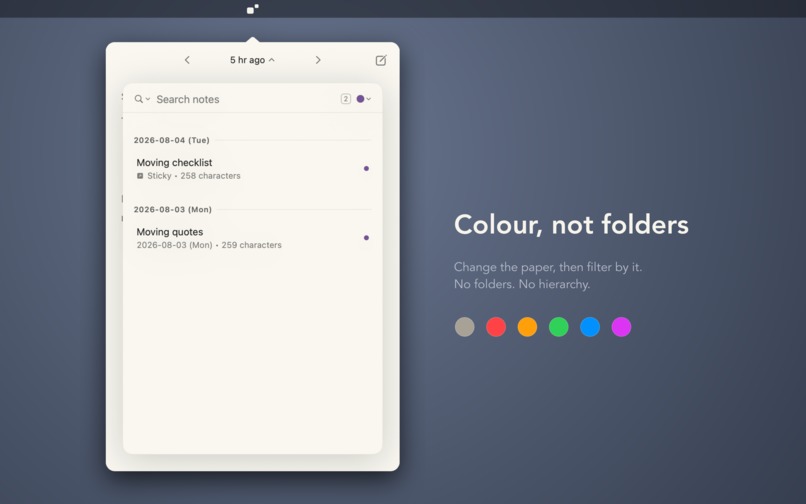The width and height of the screenshot is (806, 504).
Task: Choose the orange colour swatch
Action: point(527,327)
